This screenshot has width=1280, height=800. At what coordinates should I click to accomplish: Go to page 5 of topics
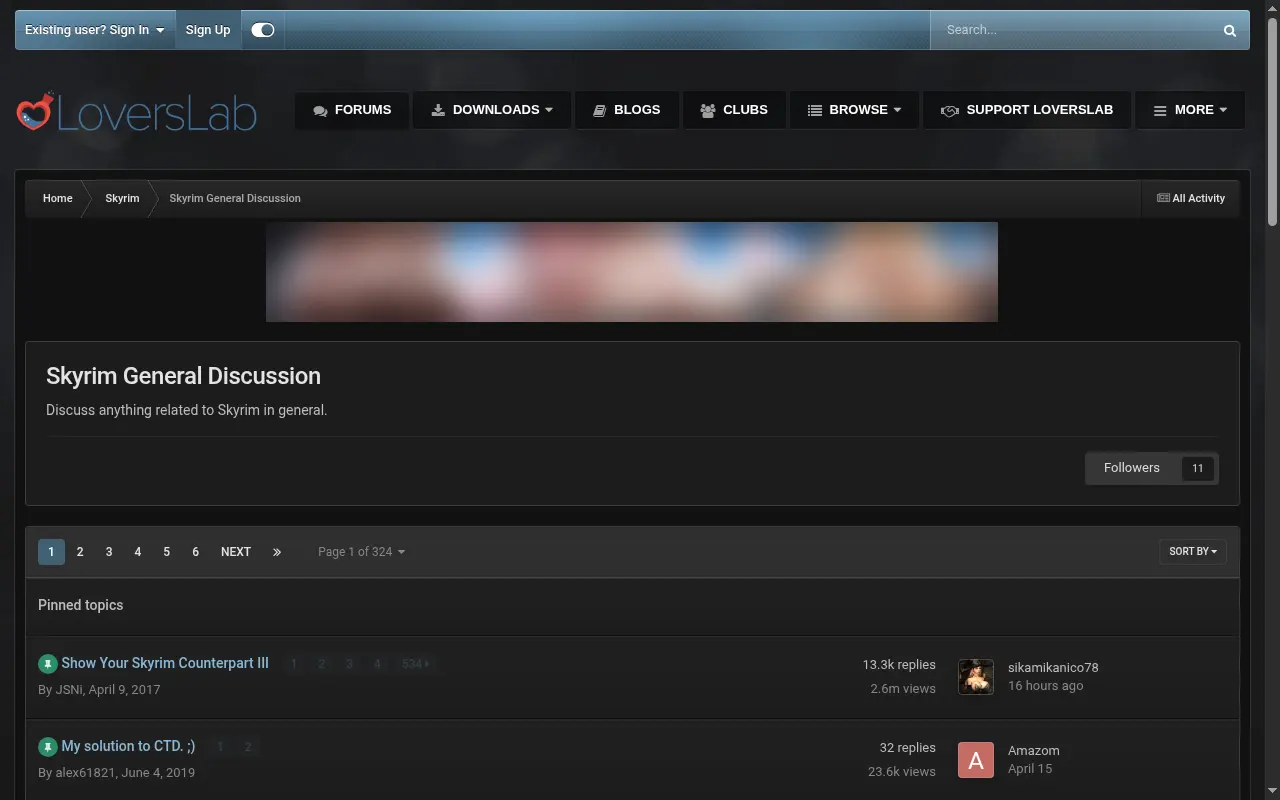coord(167,552)
